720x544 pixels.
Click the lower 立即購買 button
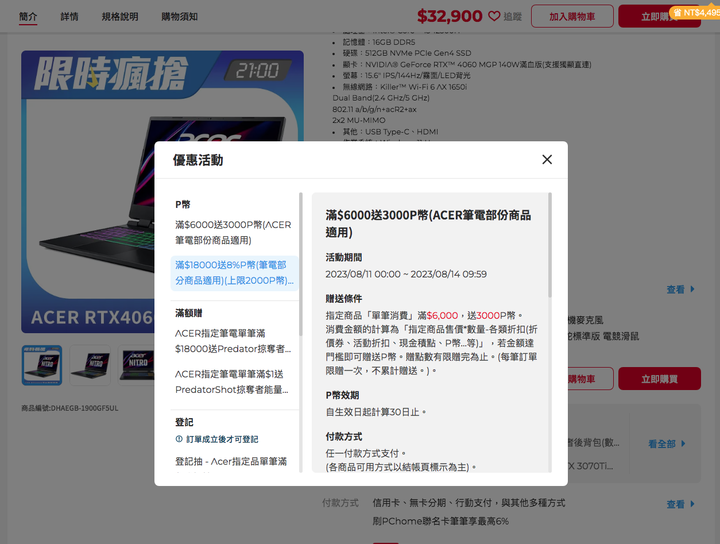pyautogui.click(x=659, y=379)
